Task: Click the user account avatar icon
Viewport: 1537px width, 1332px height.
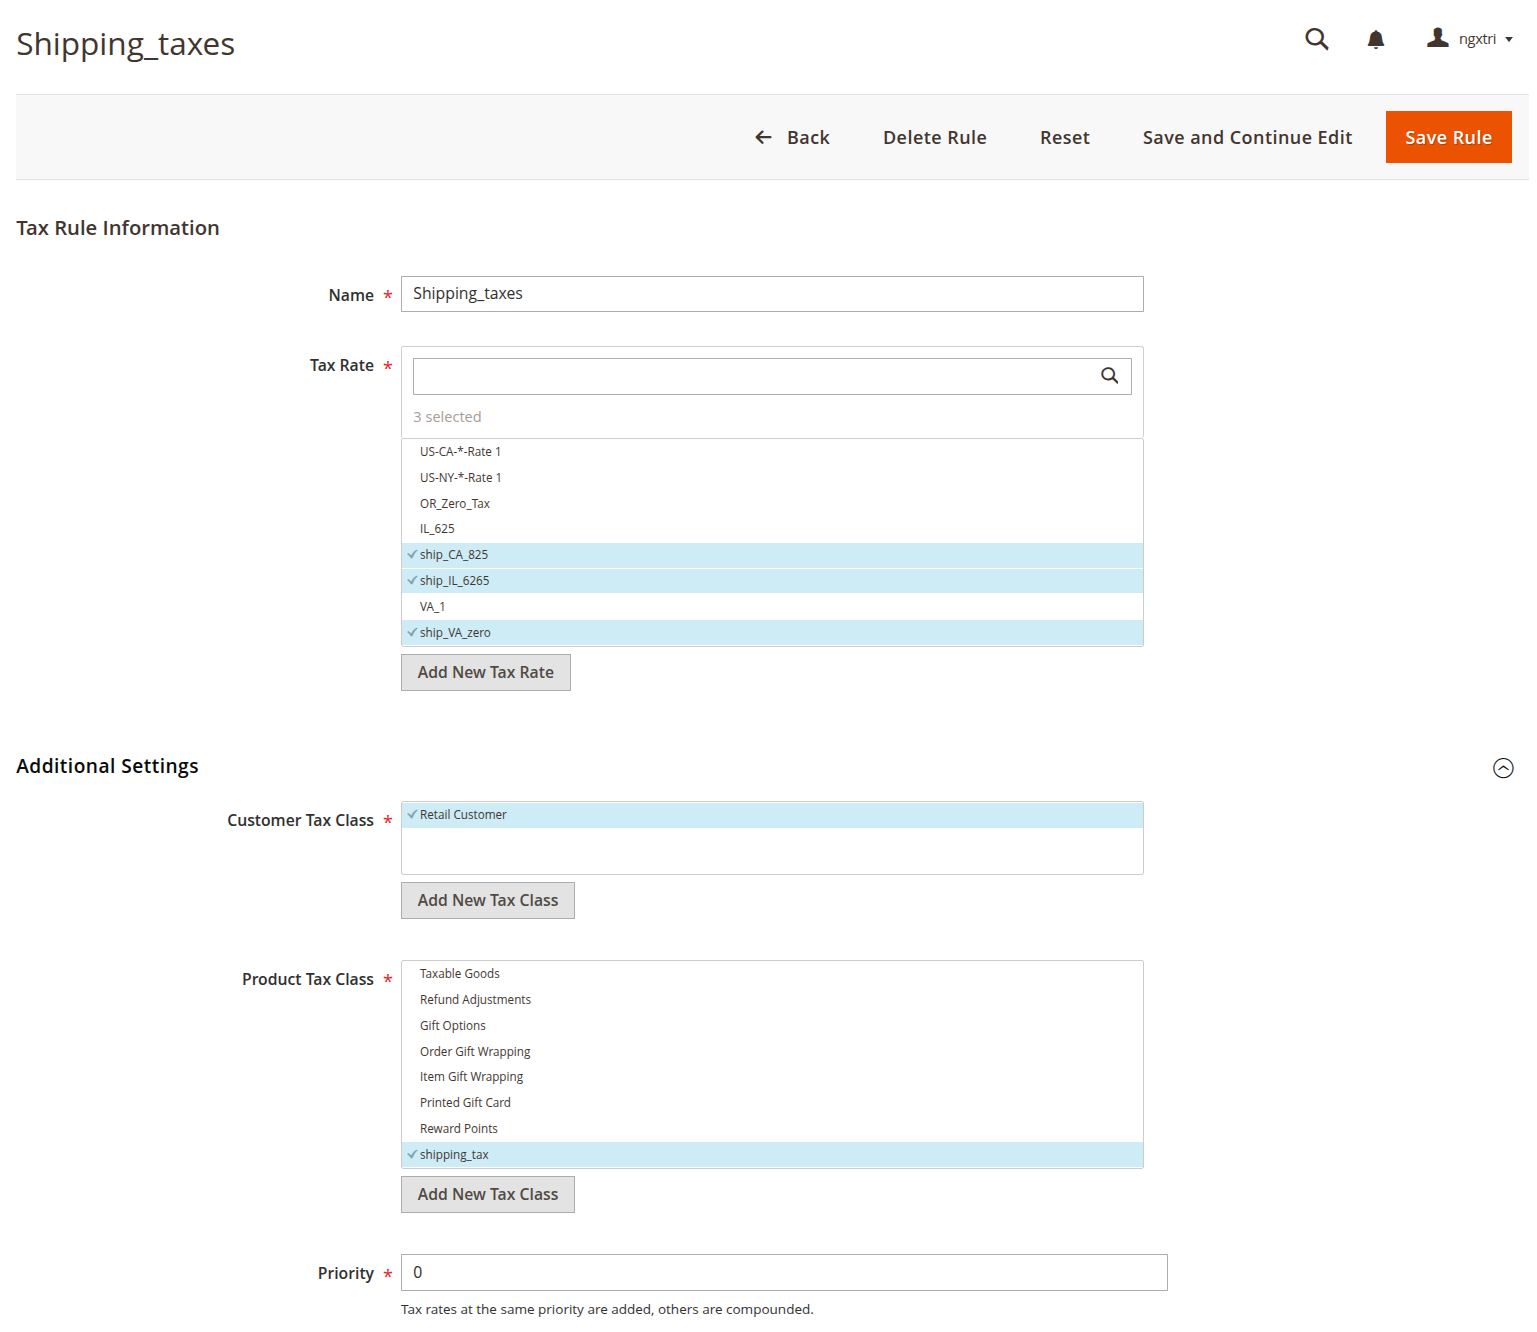Action: (x=1437, y=38)
